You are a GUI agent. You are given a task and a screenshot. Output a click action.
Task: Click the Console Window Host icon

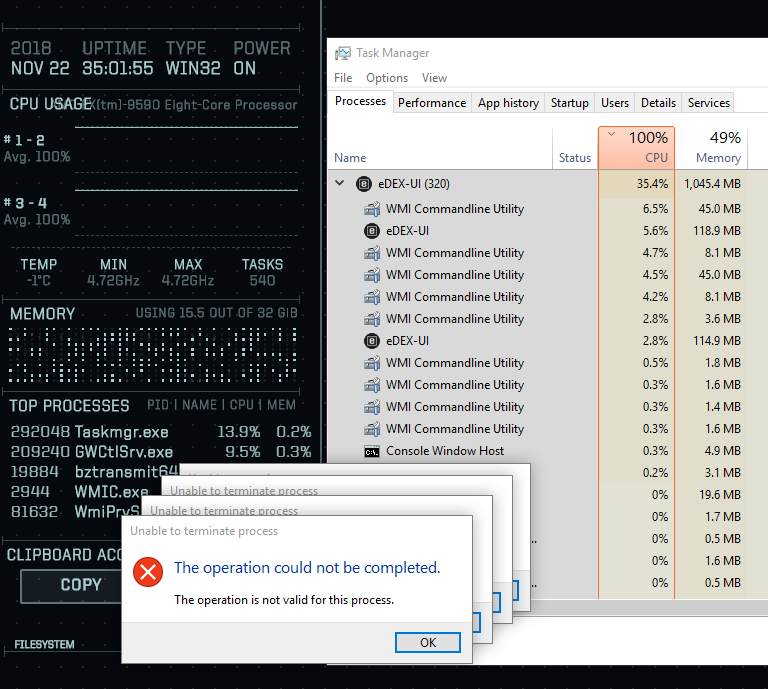click(x=372, y=451)
